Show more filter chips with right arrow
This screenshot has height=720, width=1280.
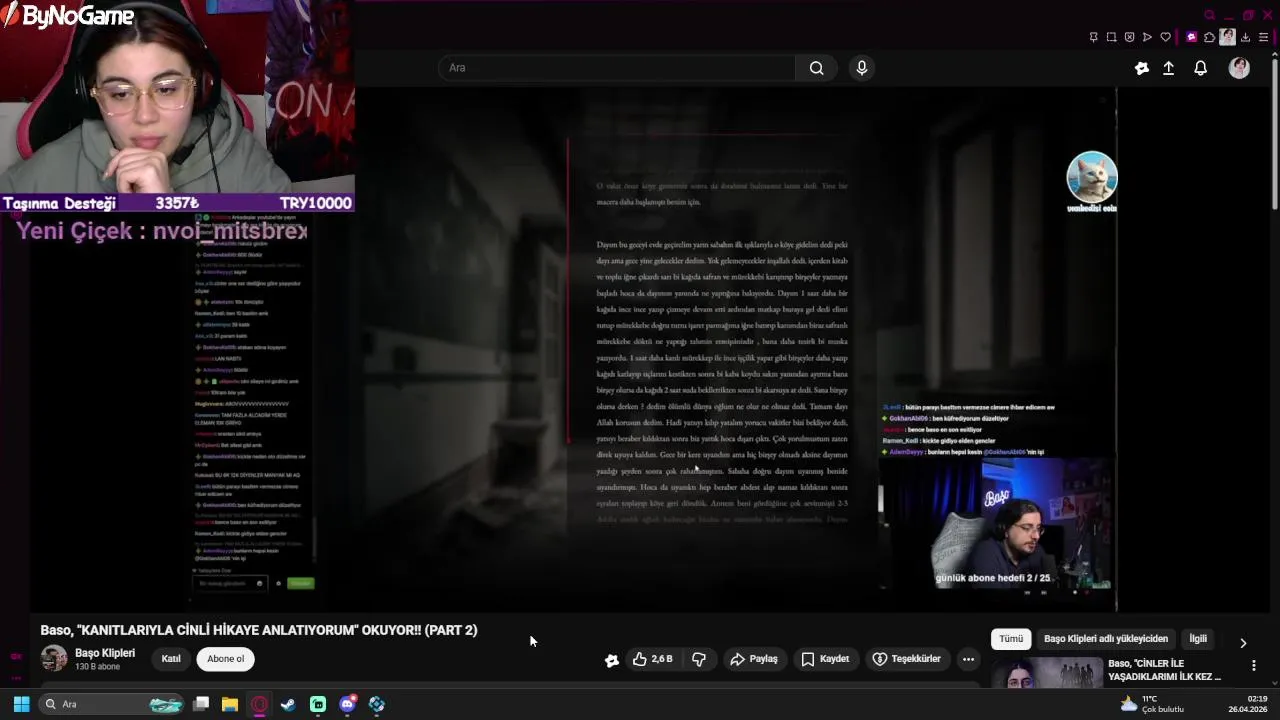1243,643
